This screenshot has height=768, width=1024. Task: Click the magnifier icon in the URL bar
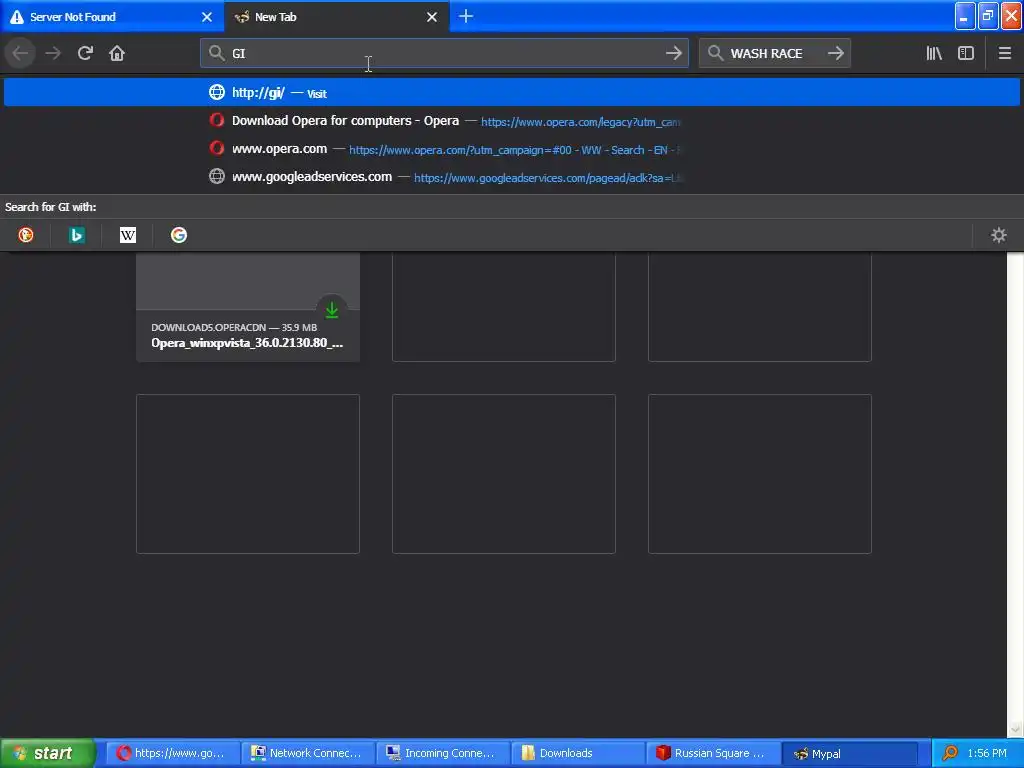216,53
